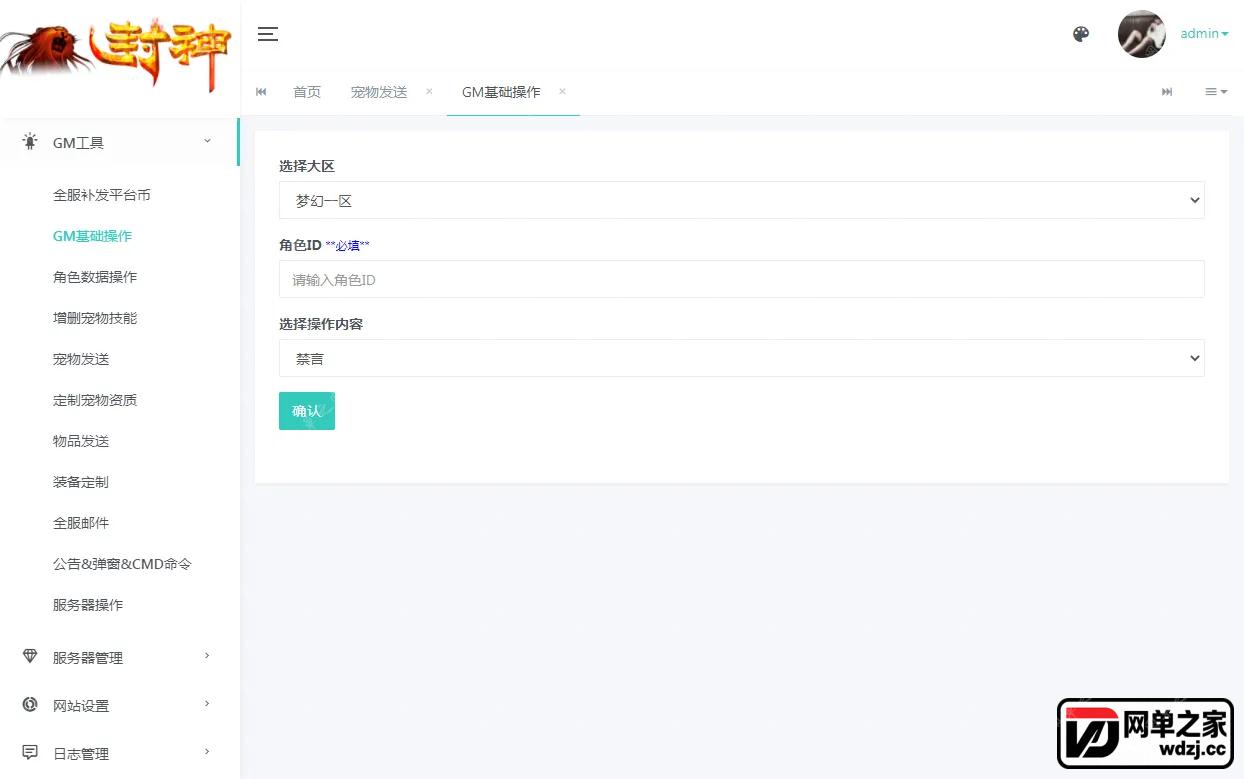The image size is (1244, 779).
Task: Go to 装备定制 page
Action: (x=81, y=482)
